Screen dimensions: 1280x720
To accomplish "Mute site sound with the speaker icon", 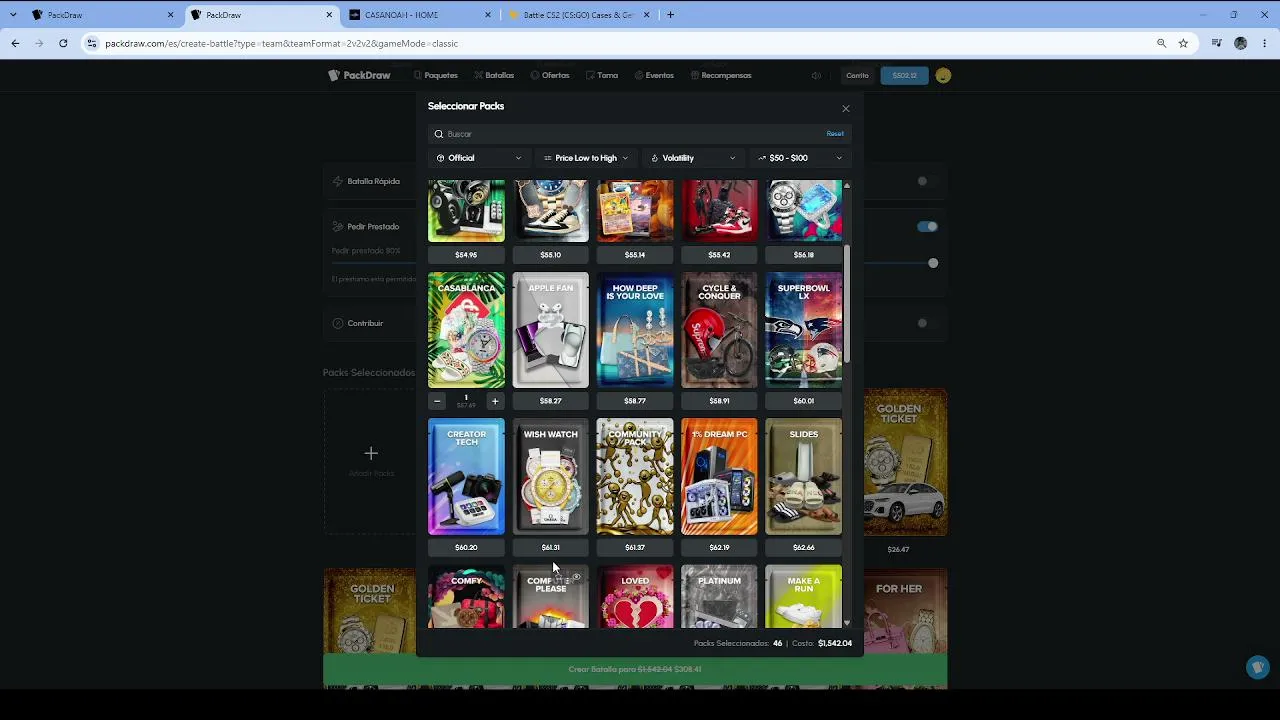I will pyautogui.click(x=816, y=75).
